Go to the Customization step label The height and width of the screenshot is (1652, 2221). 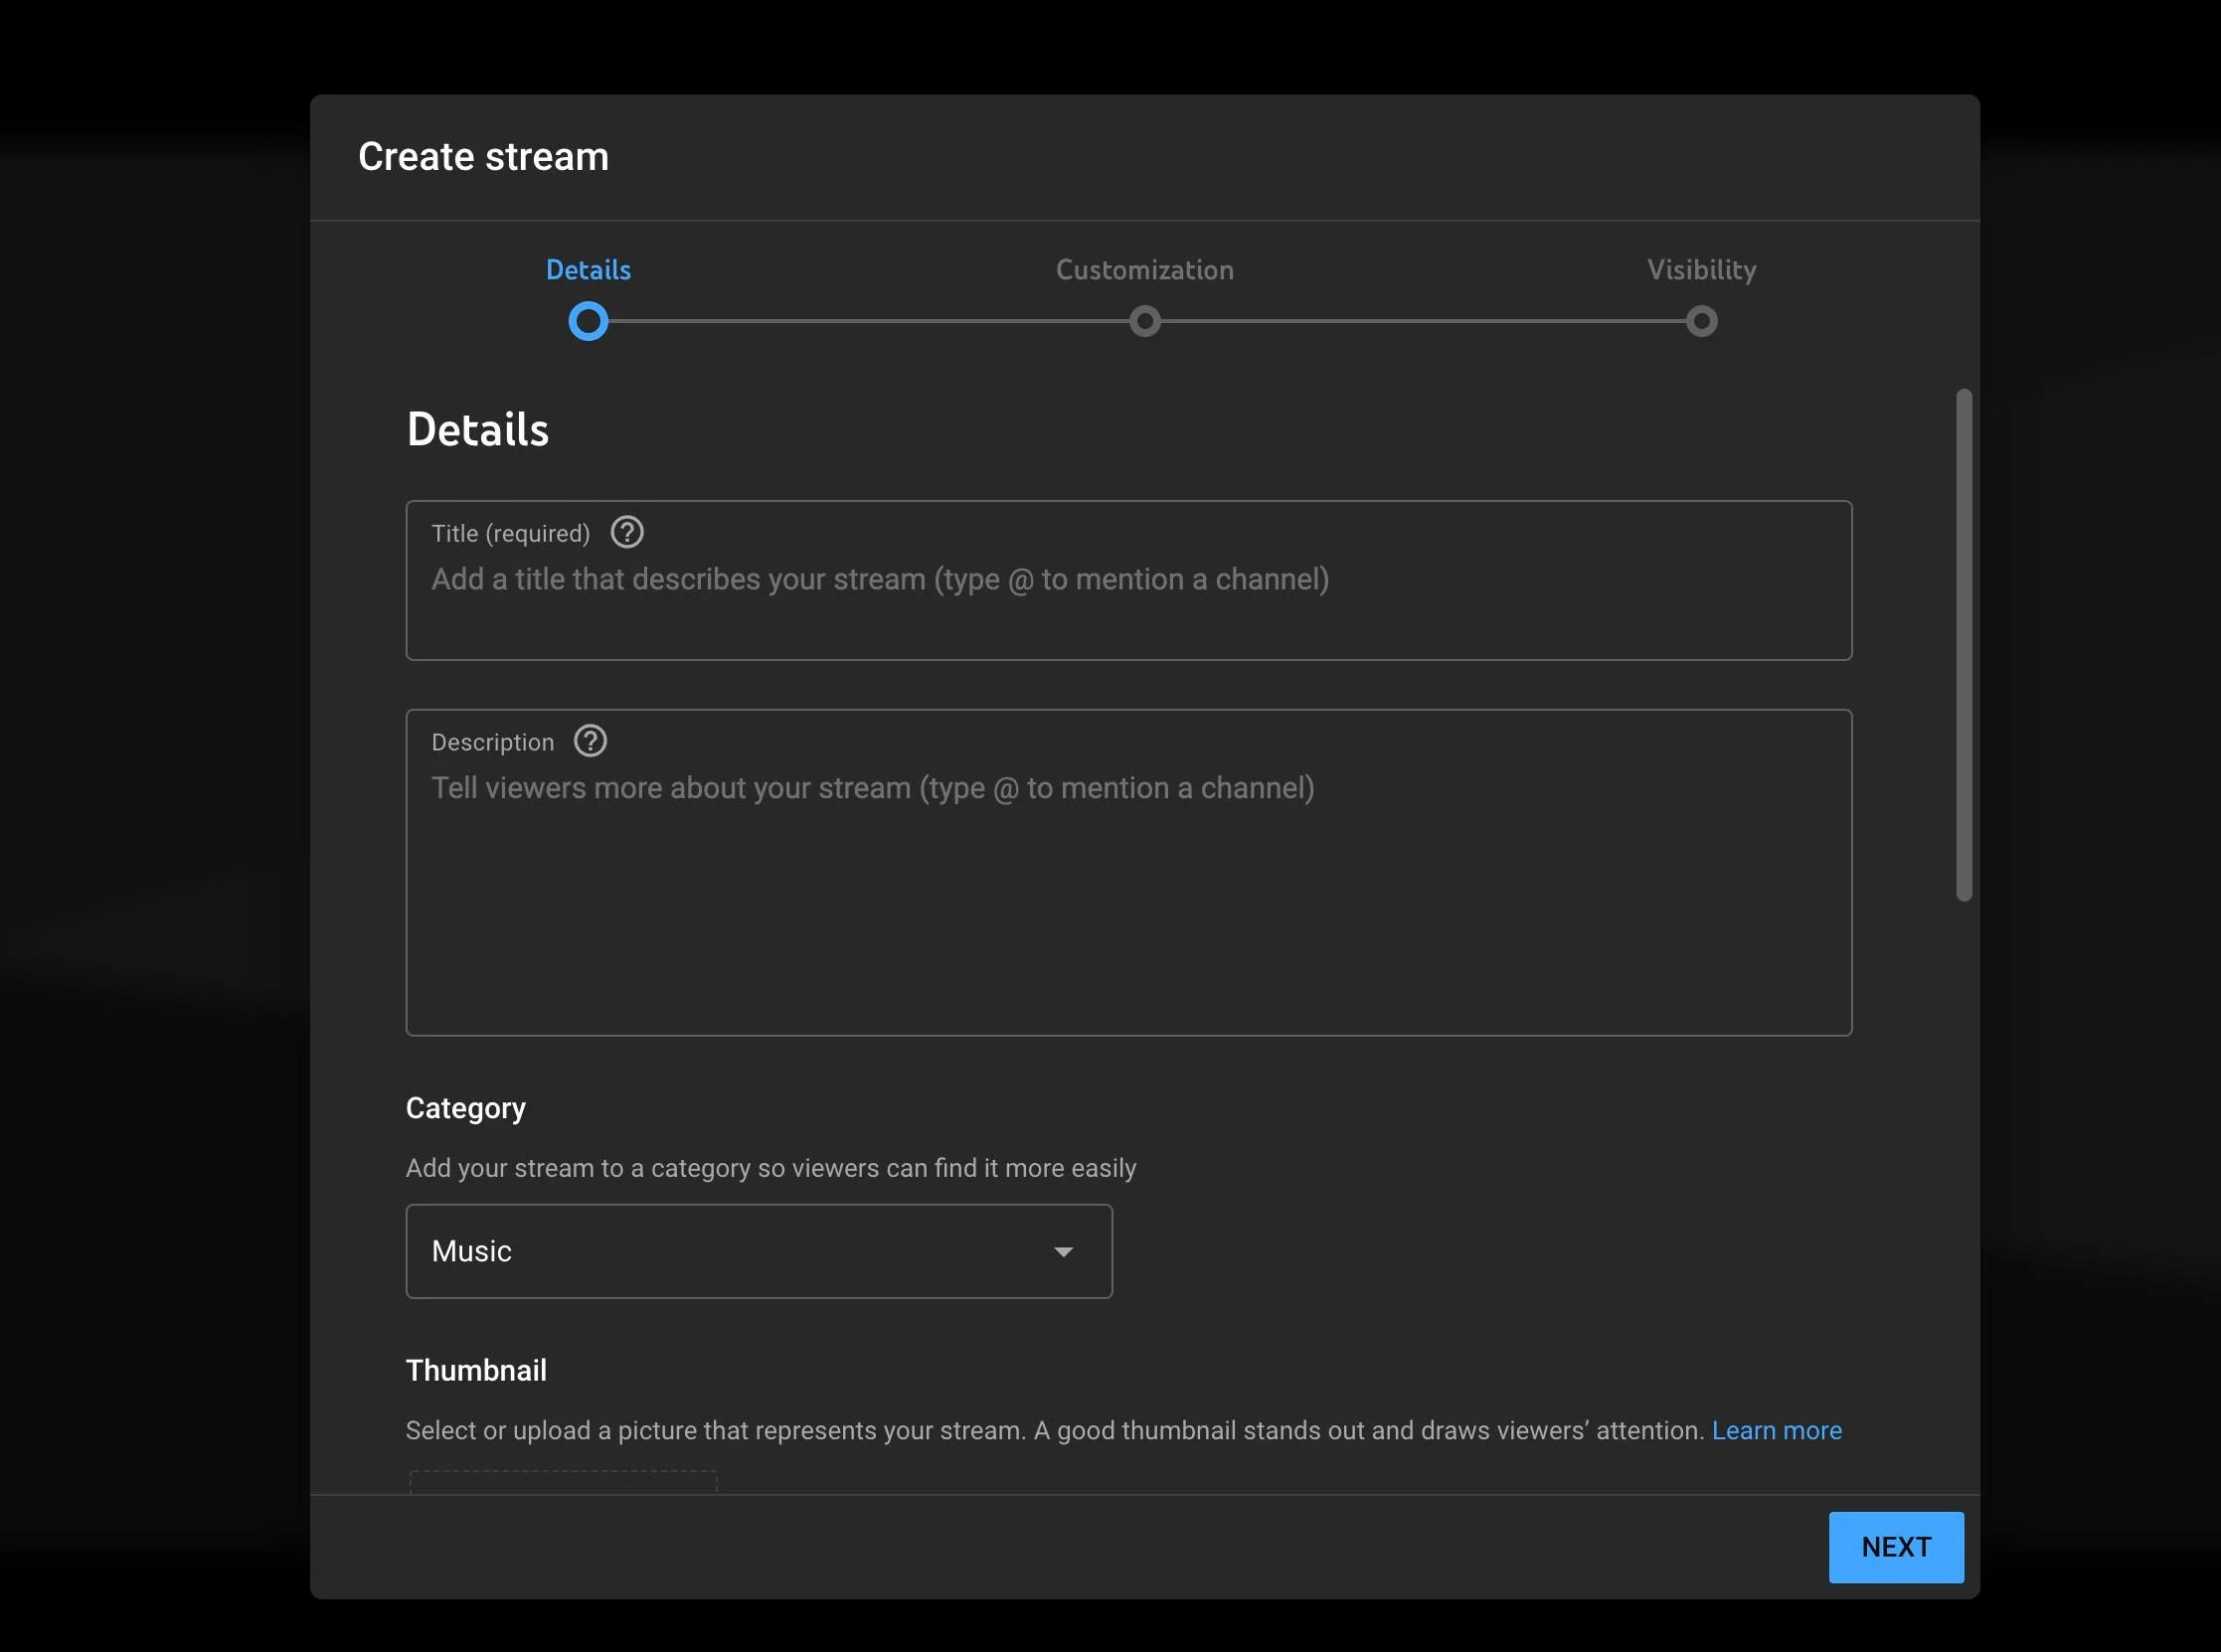pyautogui.click(x=1144, y=270)
